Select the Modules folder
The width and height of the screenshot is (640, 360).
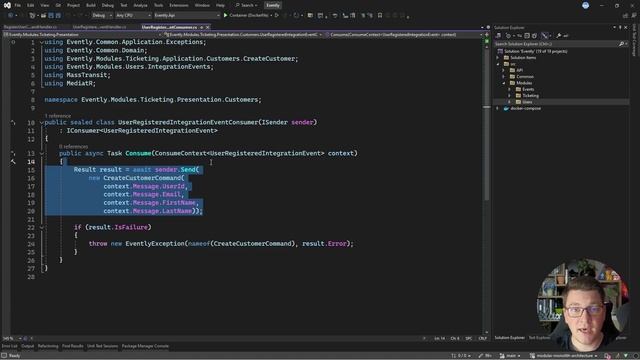tap(524, 83)
